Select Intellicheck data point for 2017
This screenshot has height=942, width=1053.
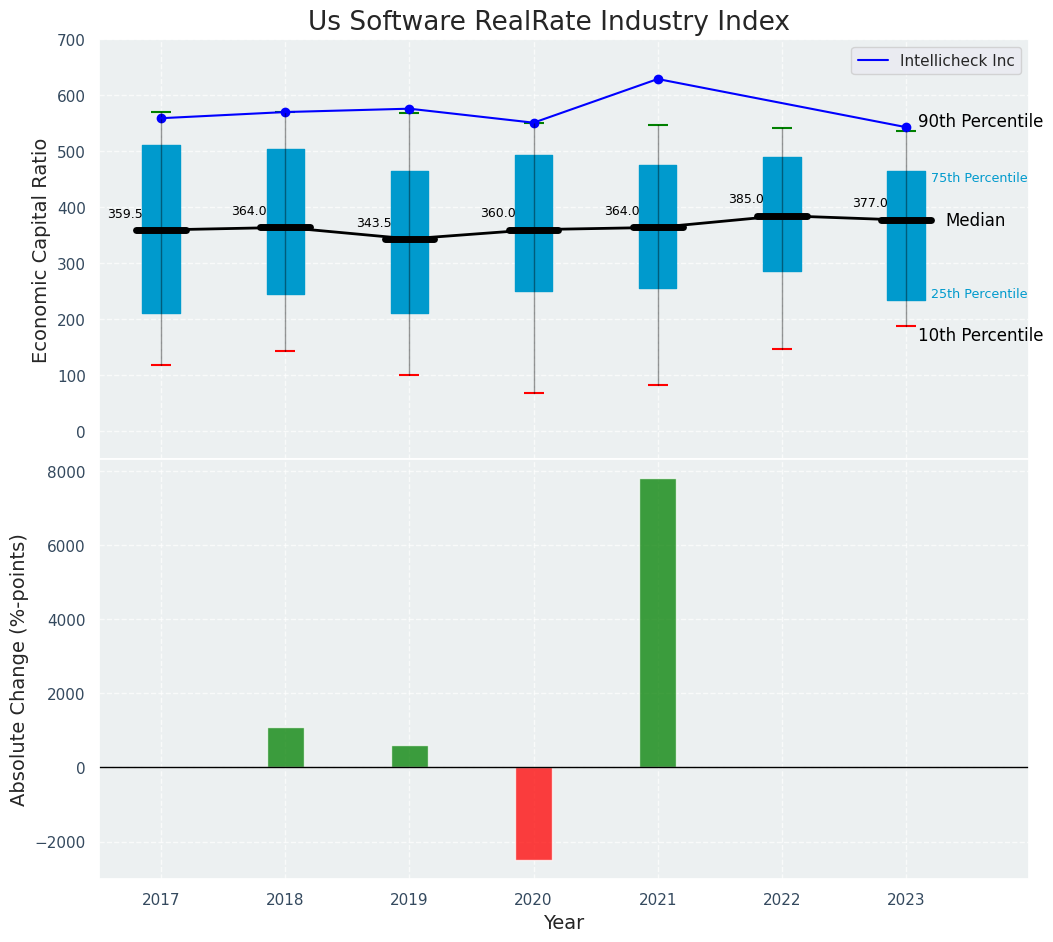(x=161, y=118)
